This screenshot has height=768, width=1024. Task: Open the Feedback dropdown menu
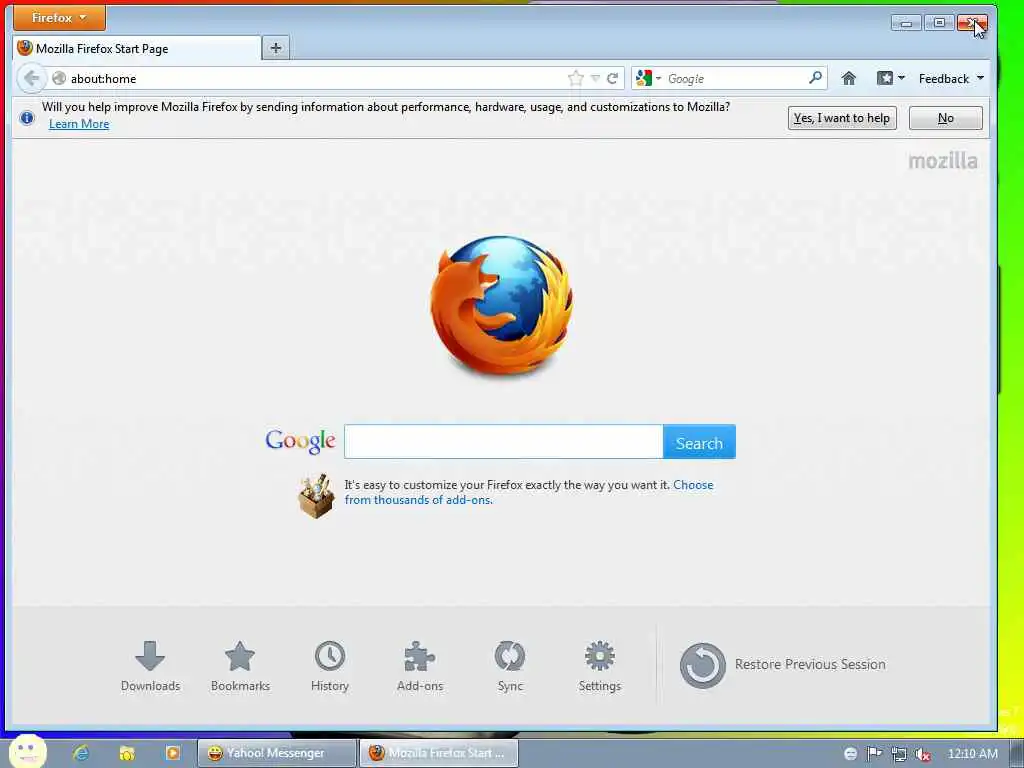(x=951, y=78)
